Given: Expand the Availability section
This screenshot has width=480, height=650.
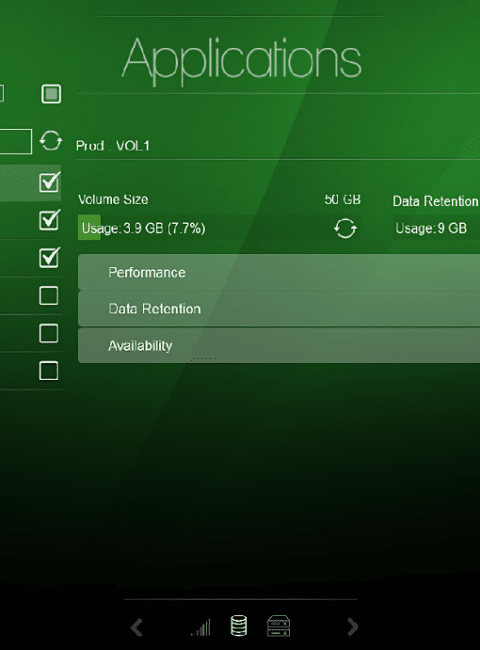Looking at the screenshot, I should click(x=279, y=345).
